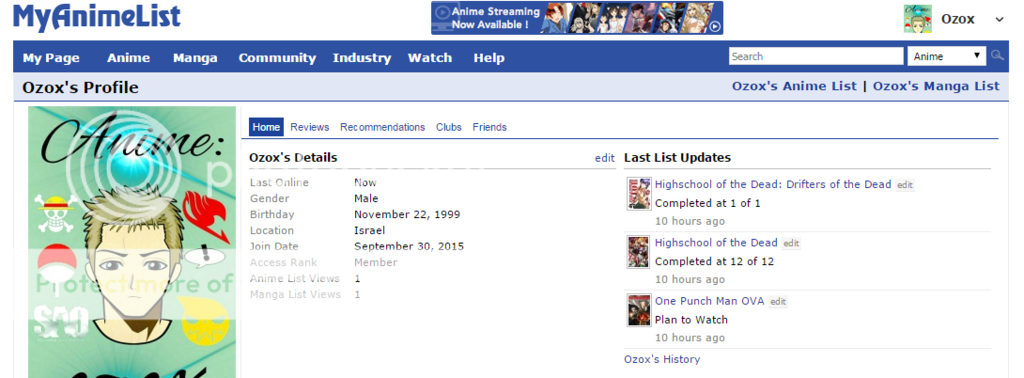Click the Anime Streaming banner ad
The image size is (1024, 378).
point(577,18)
